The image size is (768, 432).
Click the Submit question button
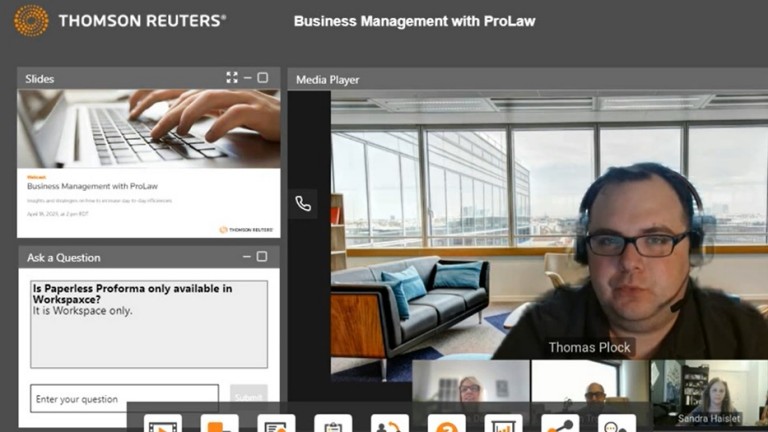coord(249,398)
